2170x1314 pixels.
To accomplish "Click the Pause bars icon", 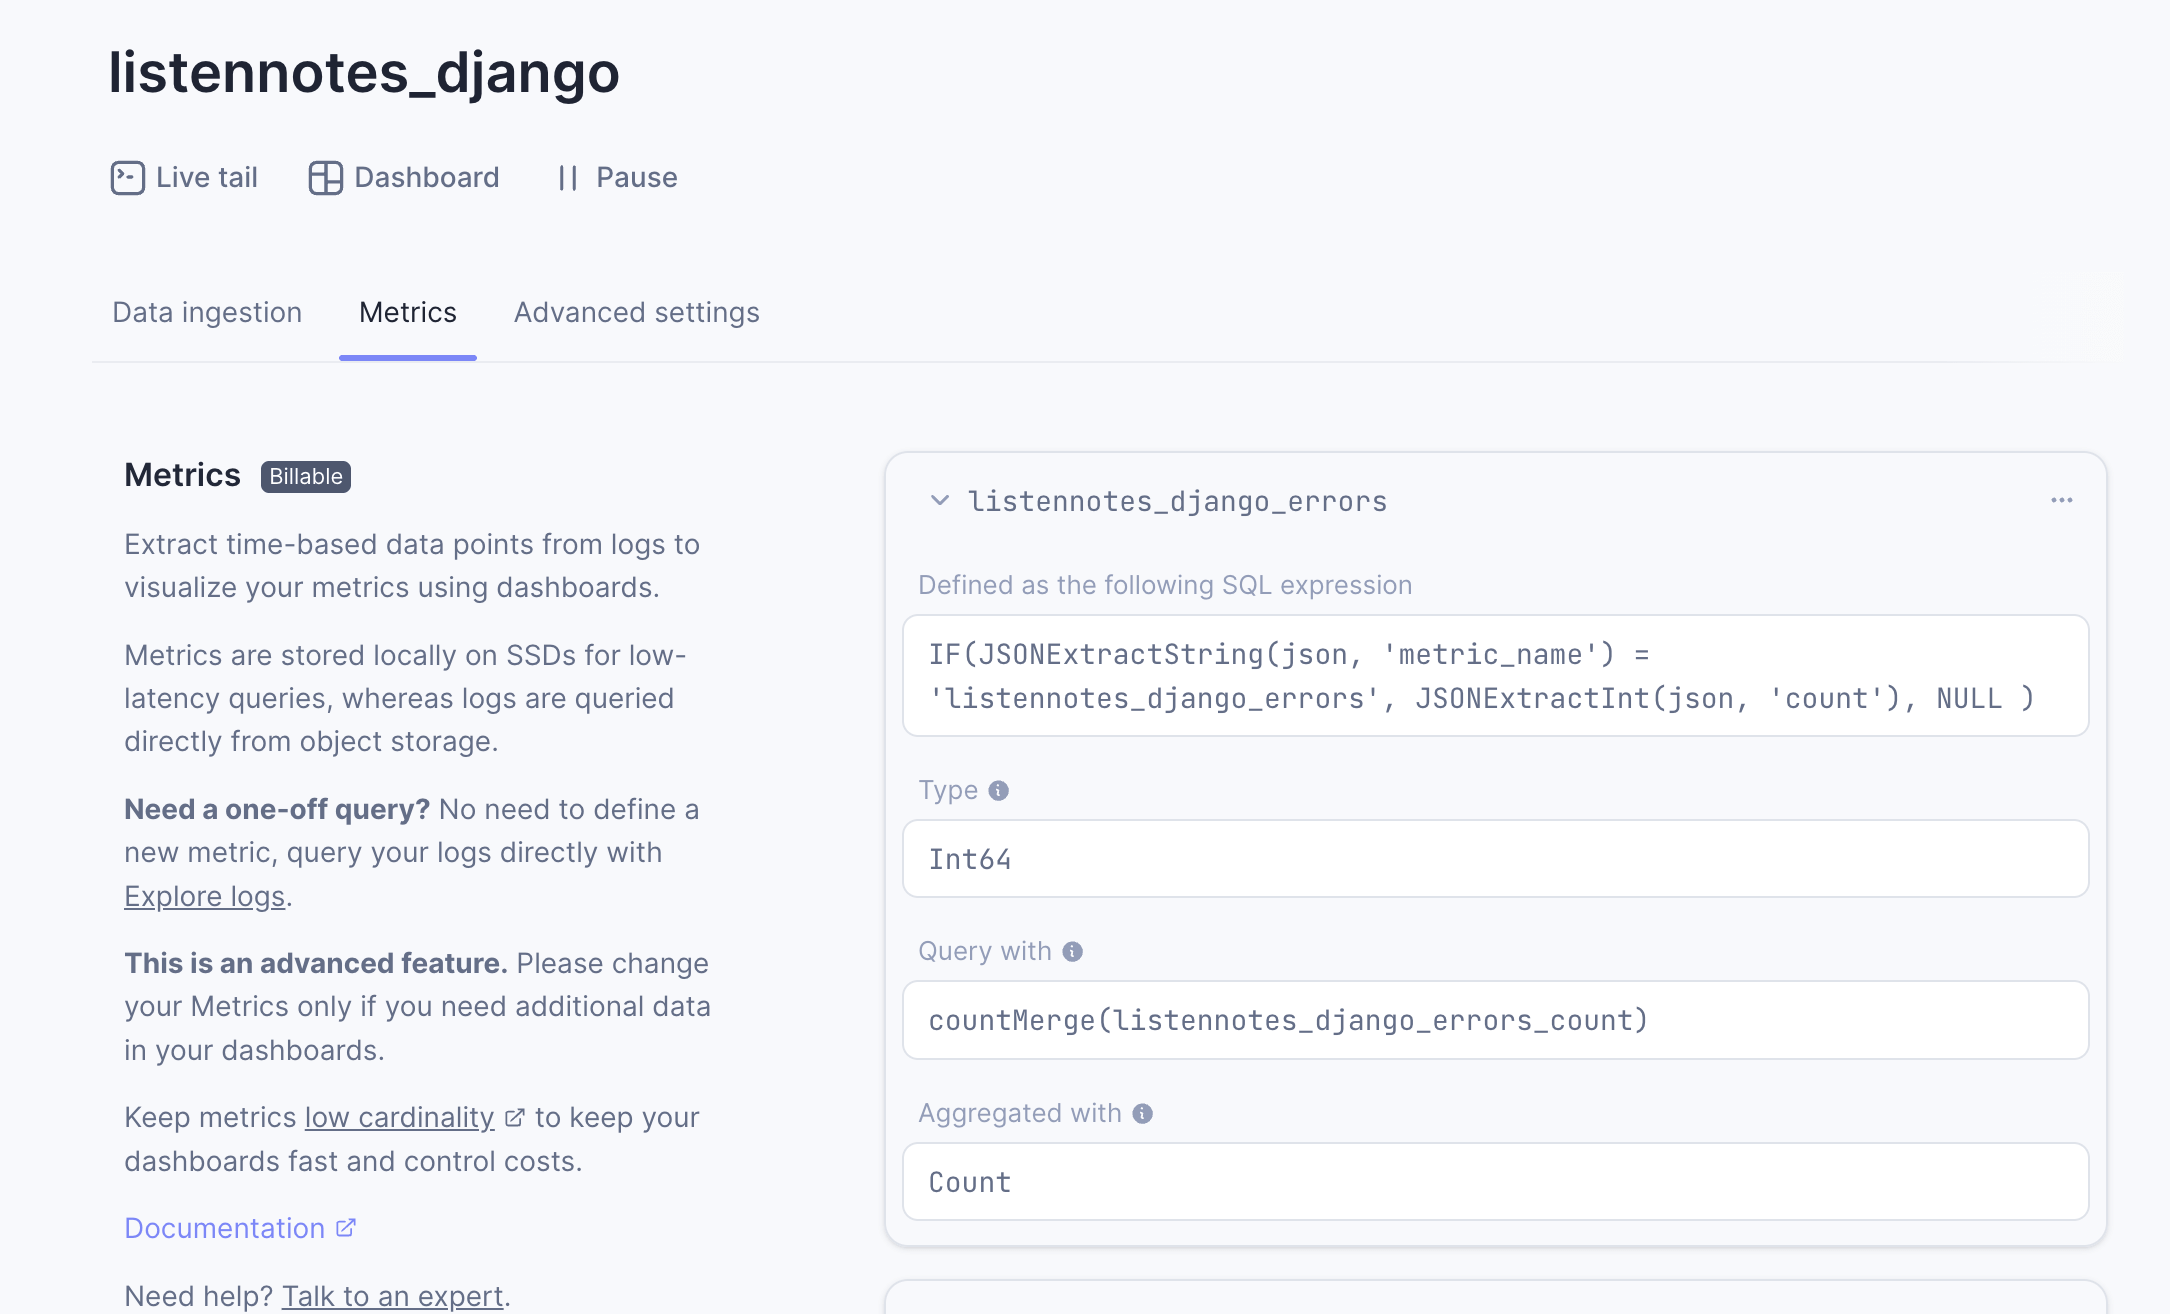I will point(568,178).
